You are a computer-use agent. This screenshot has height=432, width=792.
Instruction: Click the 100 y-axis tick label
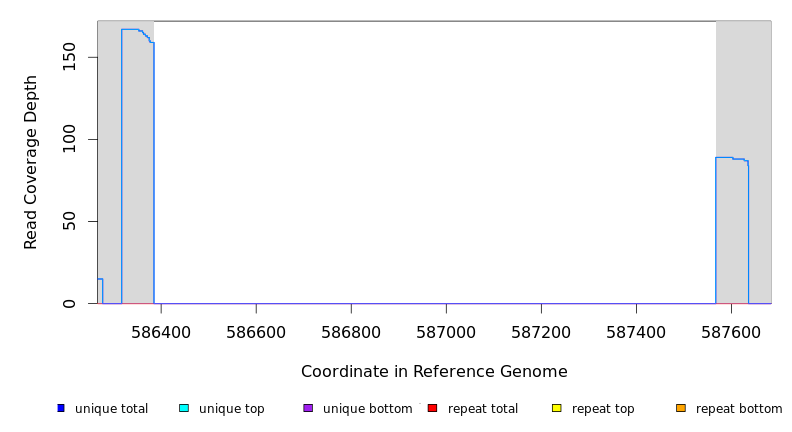69,139
